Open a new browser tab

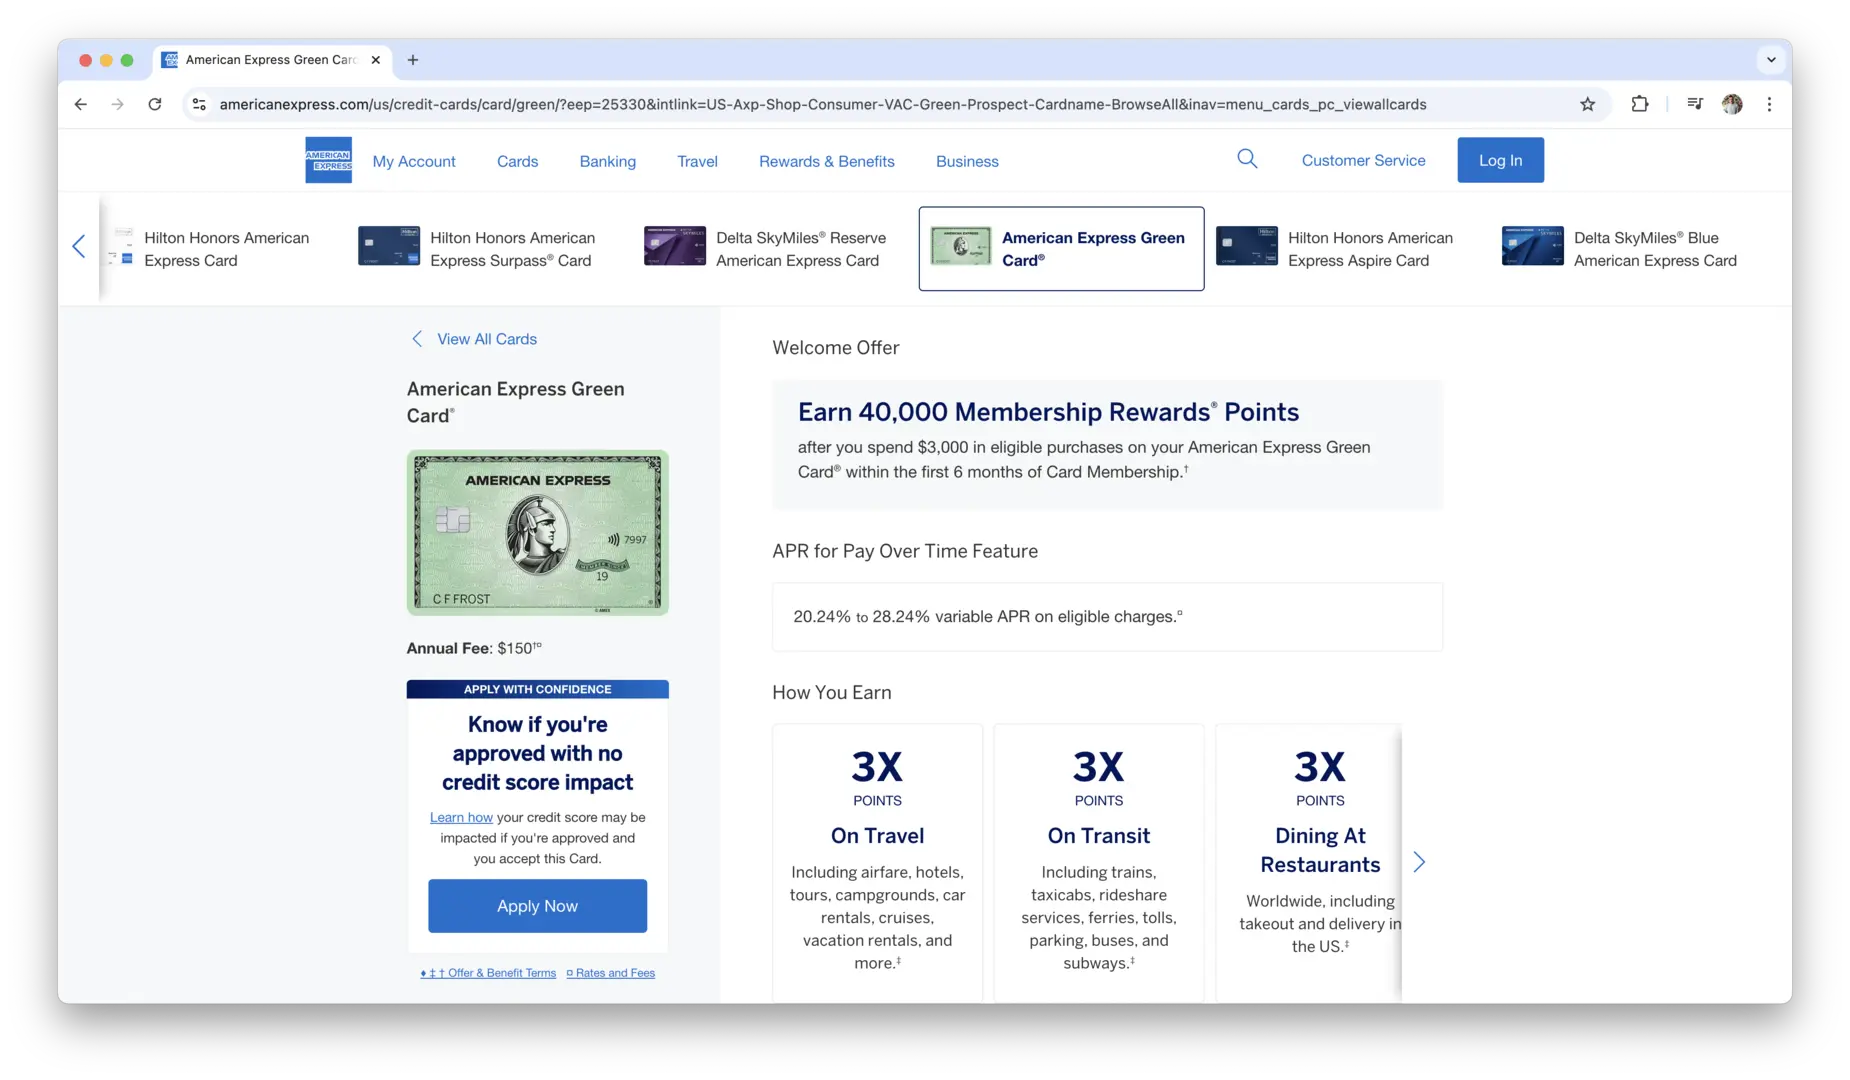click(413, 60)
